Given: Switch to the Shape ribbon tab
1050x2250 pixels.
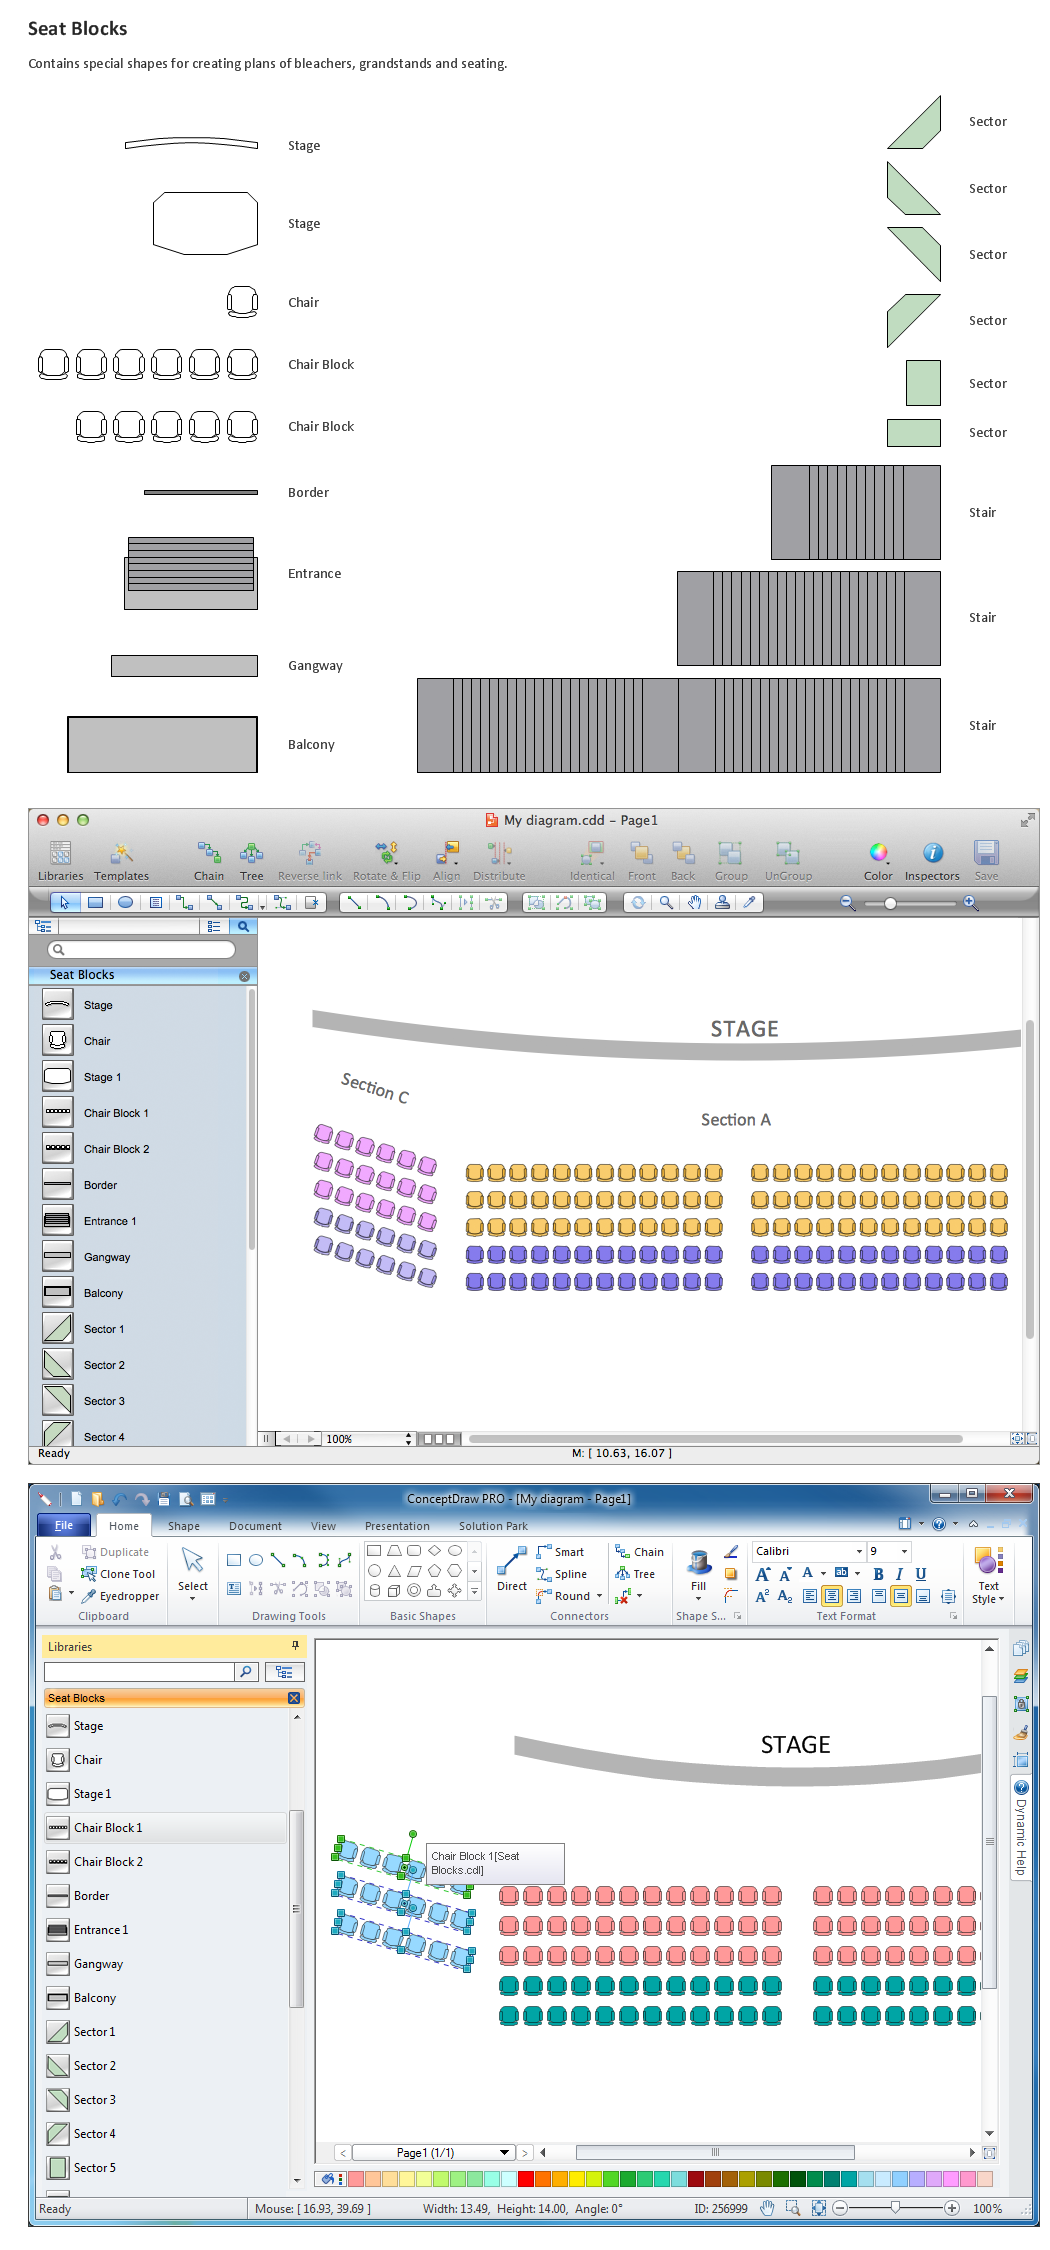Looking at the screenshot, I should click(x=184, y=1526).
